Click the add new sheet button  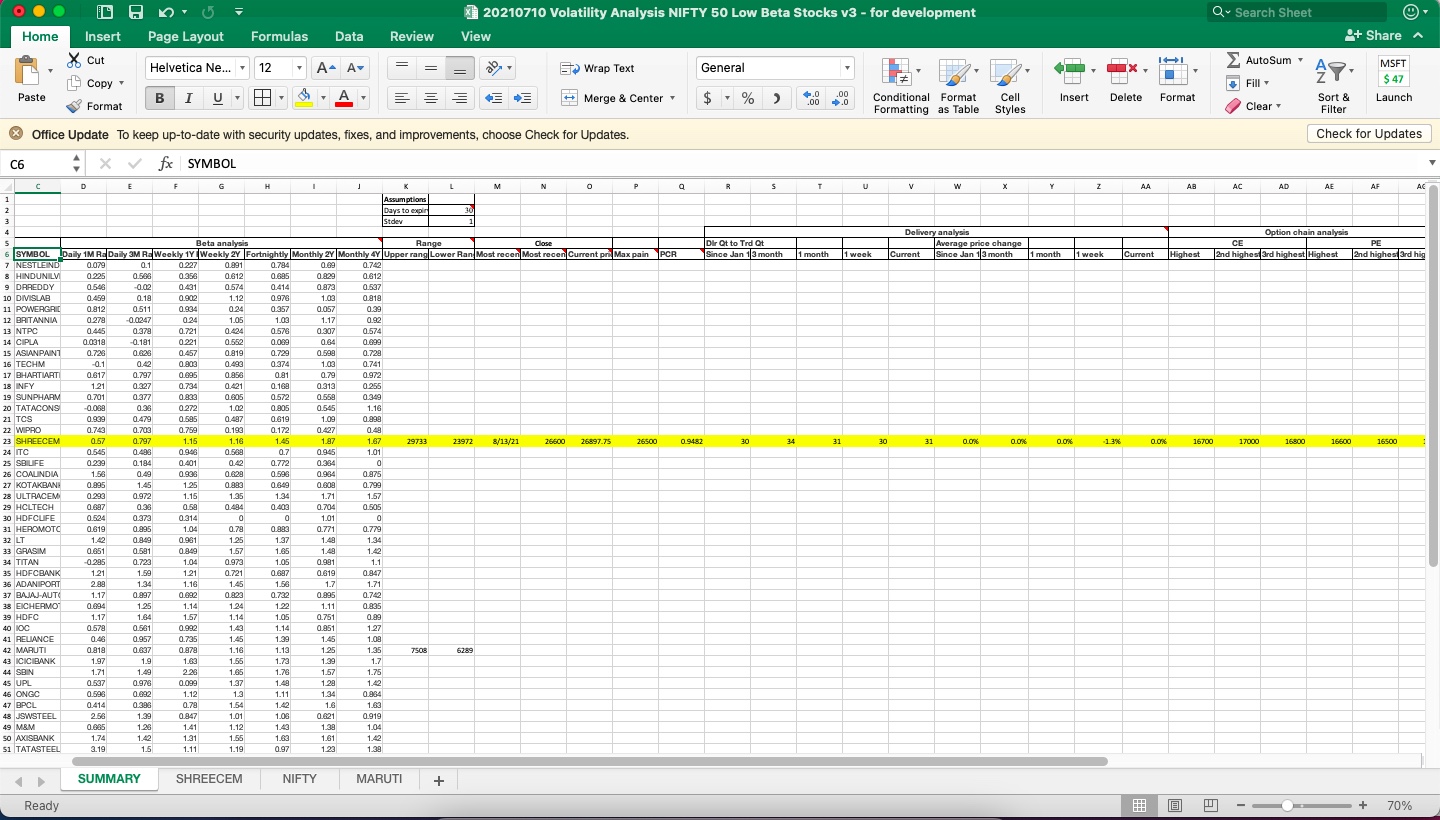click(x=437, y=779)
